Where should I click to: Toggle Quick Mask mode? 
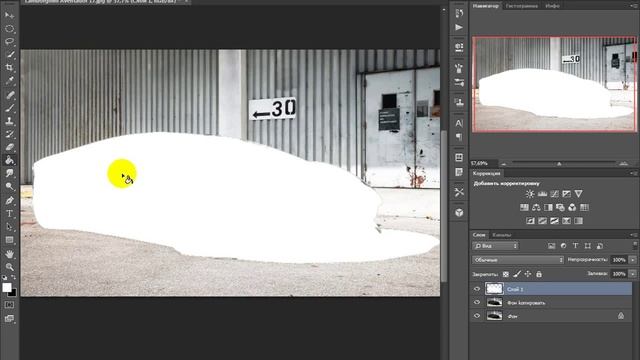(9, 305)
